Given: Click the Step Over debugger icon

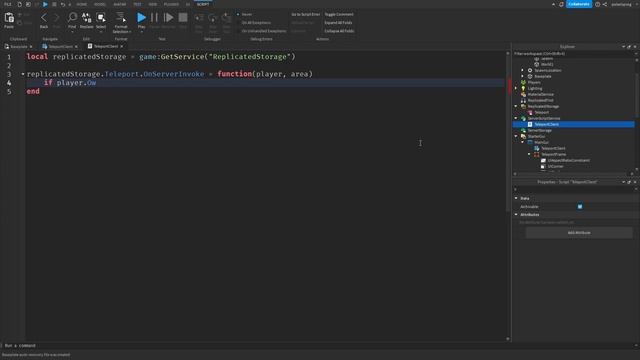Looking at the screenshot, I should [x=213, y=18].
